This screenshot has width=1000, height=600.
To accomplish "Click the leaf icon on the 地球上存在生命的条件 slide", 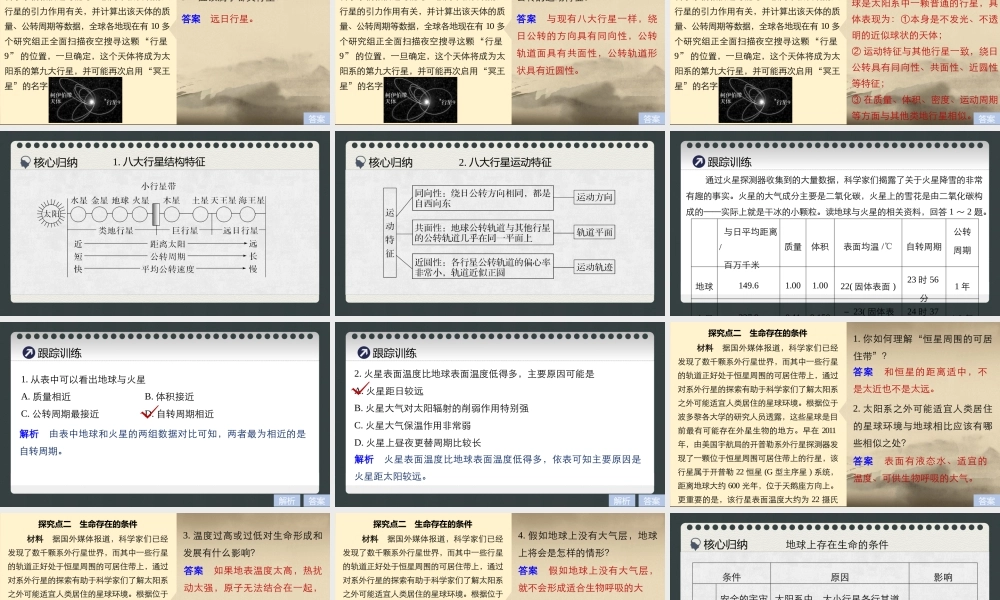I will click(695, 544).
